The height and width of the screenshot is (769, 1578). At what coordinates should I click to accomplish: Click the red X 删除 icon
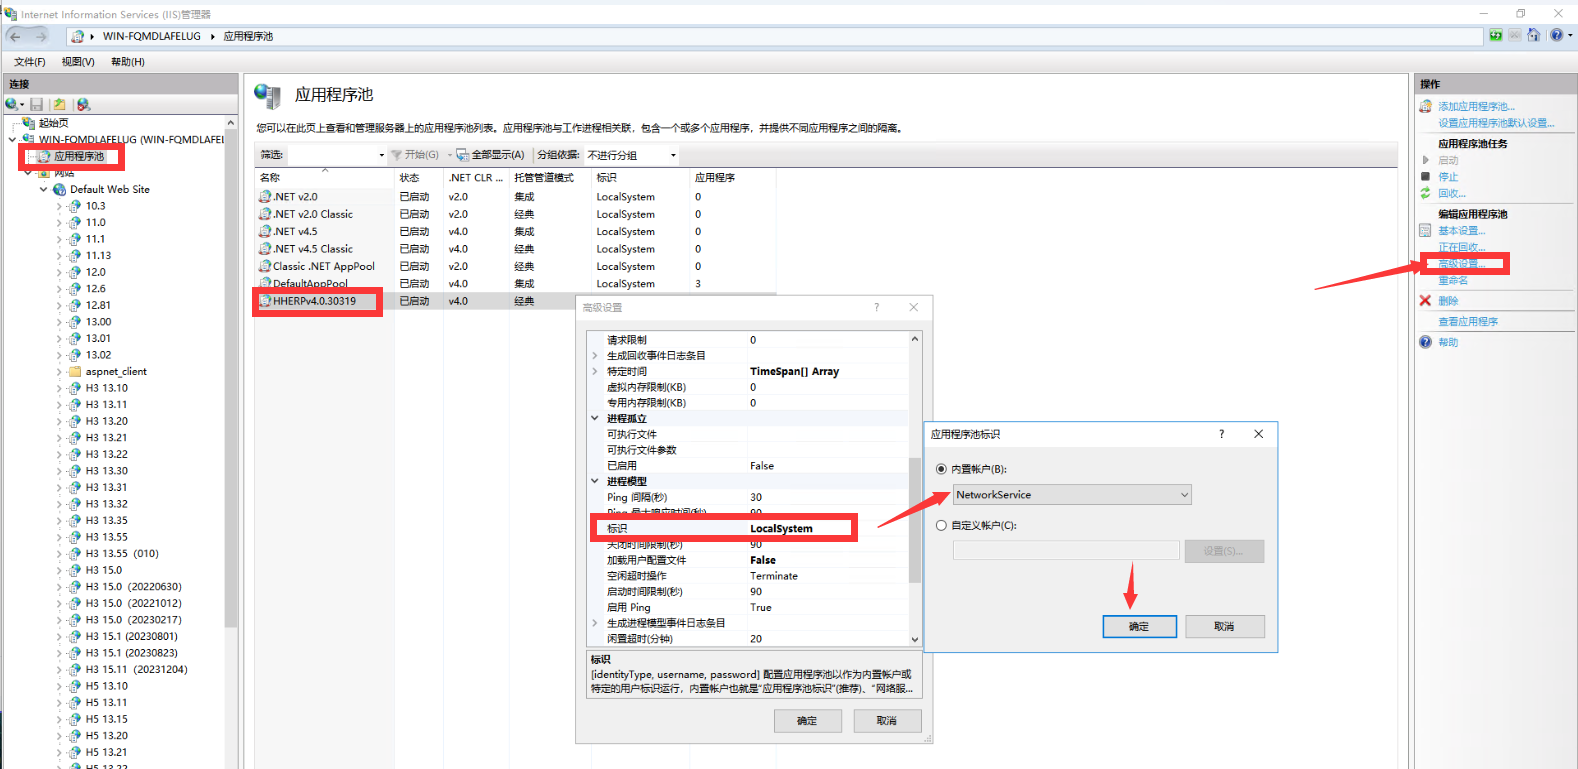click(1425, 300)
